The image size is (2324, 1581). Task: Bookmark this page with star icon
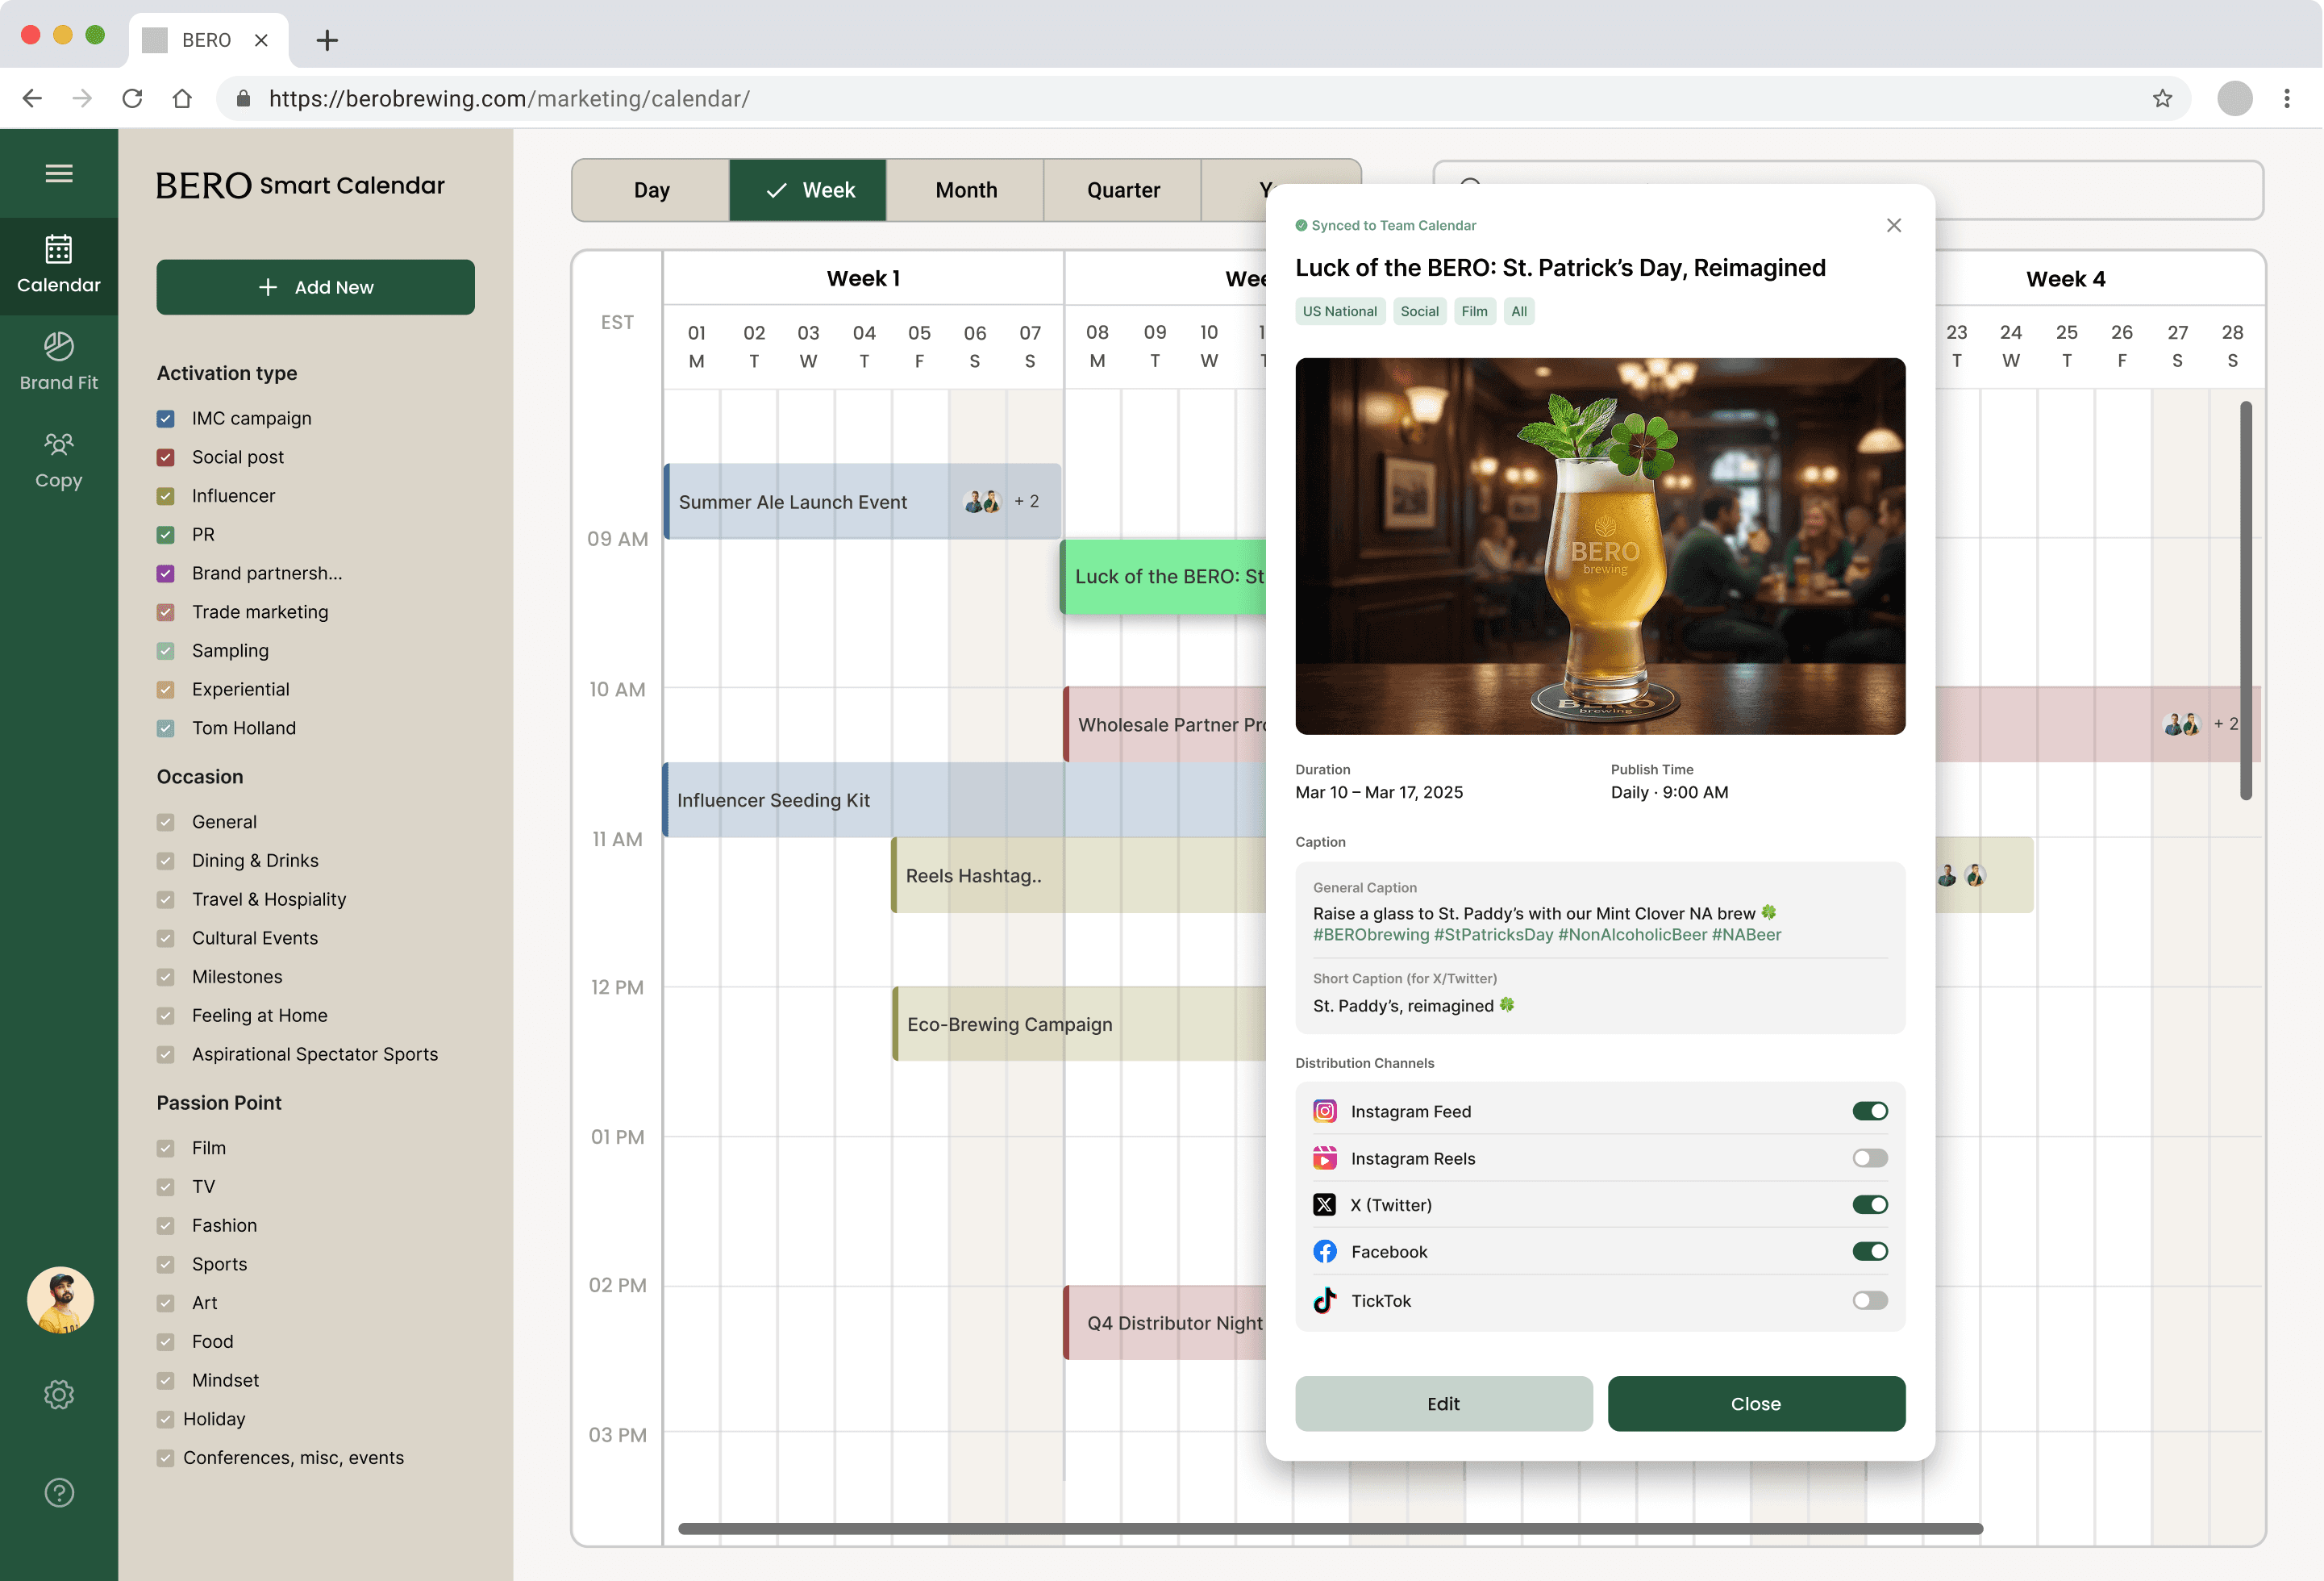point(2162,98)
